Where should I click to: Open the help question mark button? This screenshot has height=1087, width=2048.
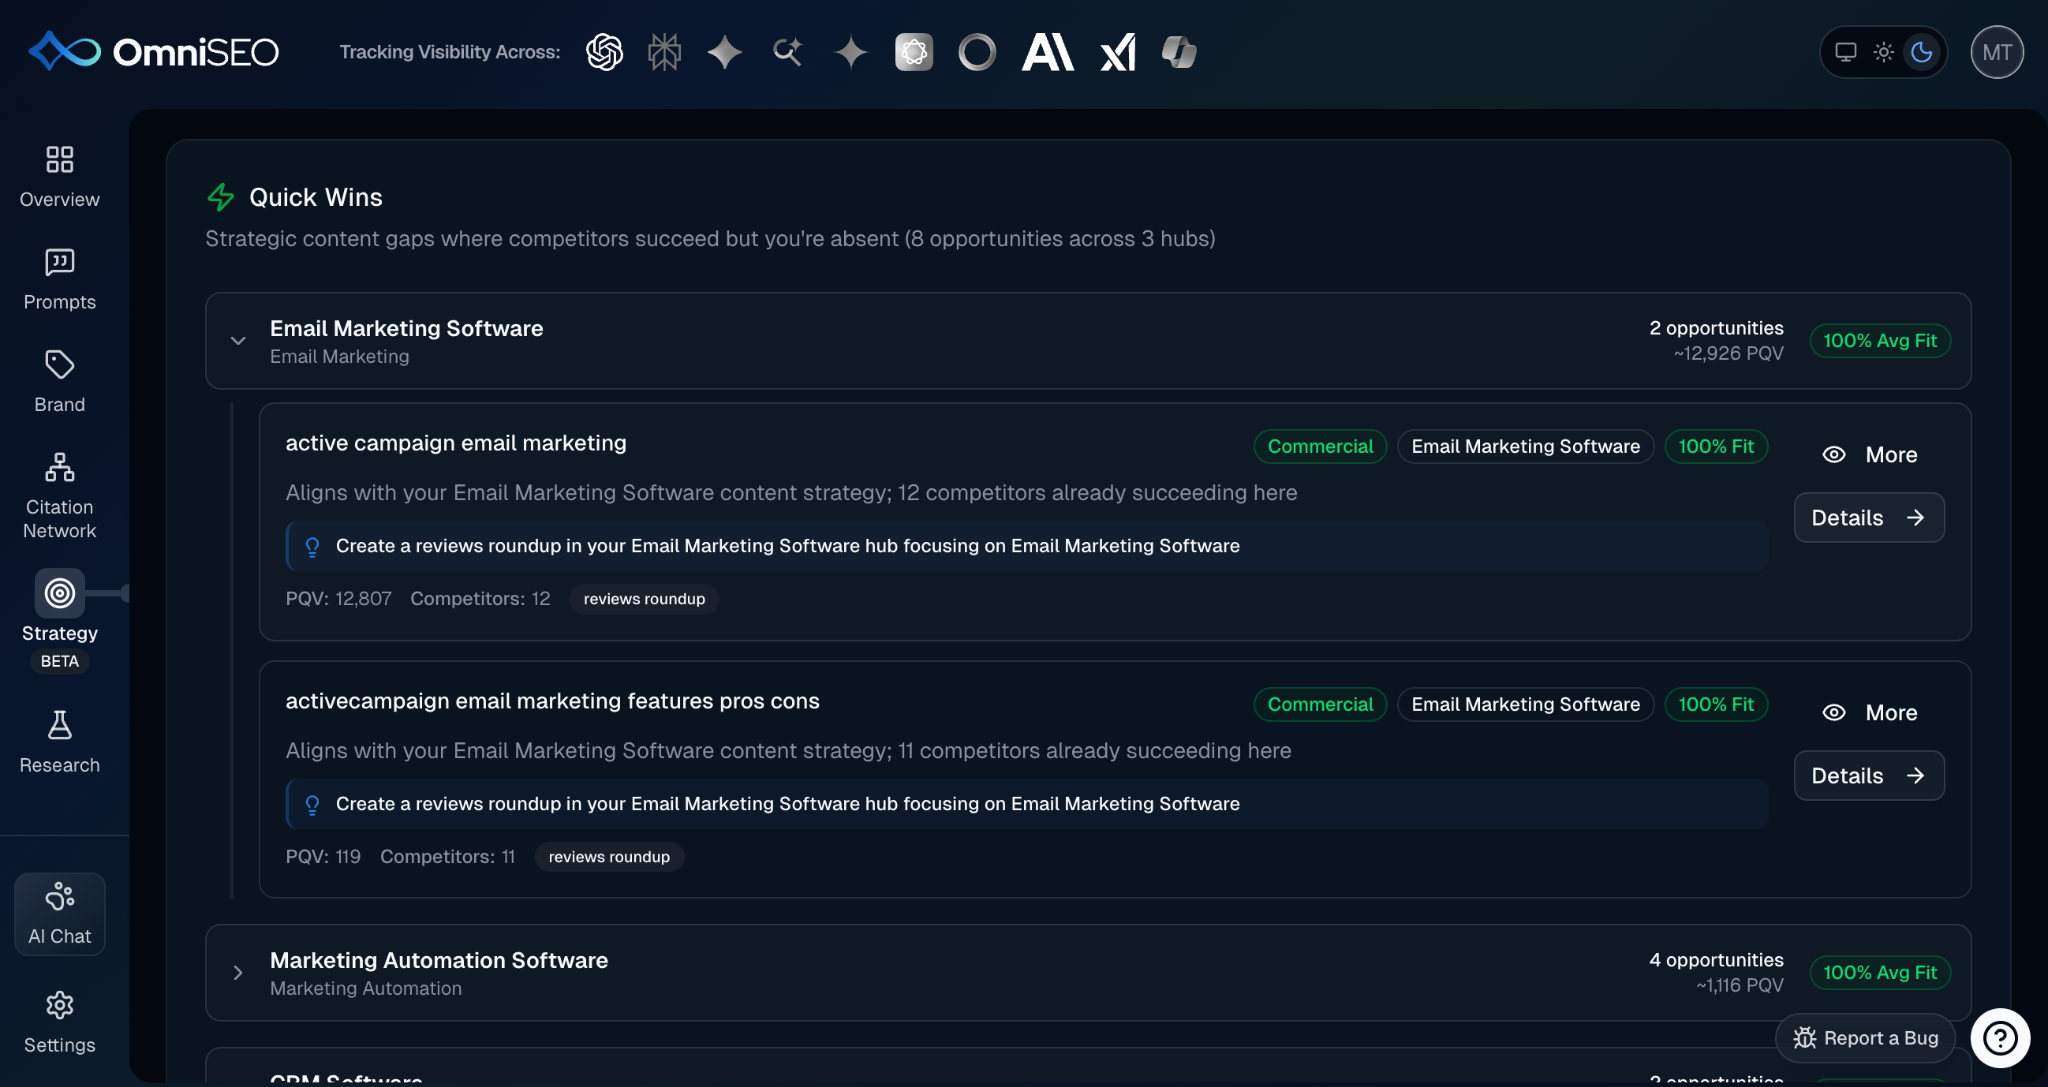(2000, 1038)
